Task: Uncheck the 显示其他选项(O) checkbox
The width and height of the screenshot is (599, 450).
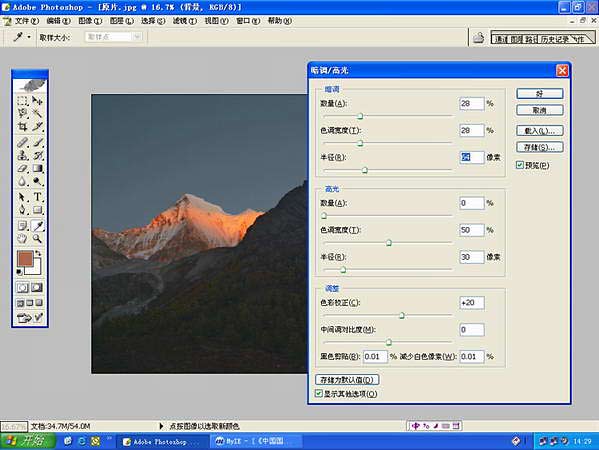Action: 319,393
